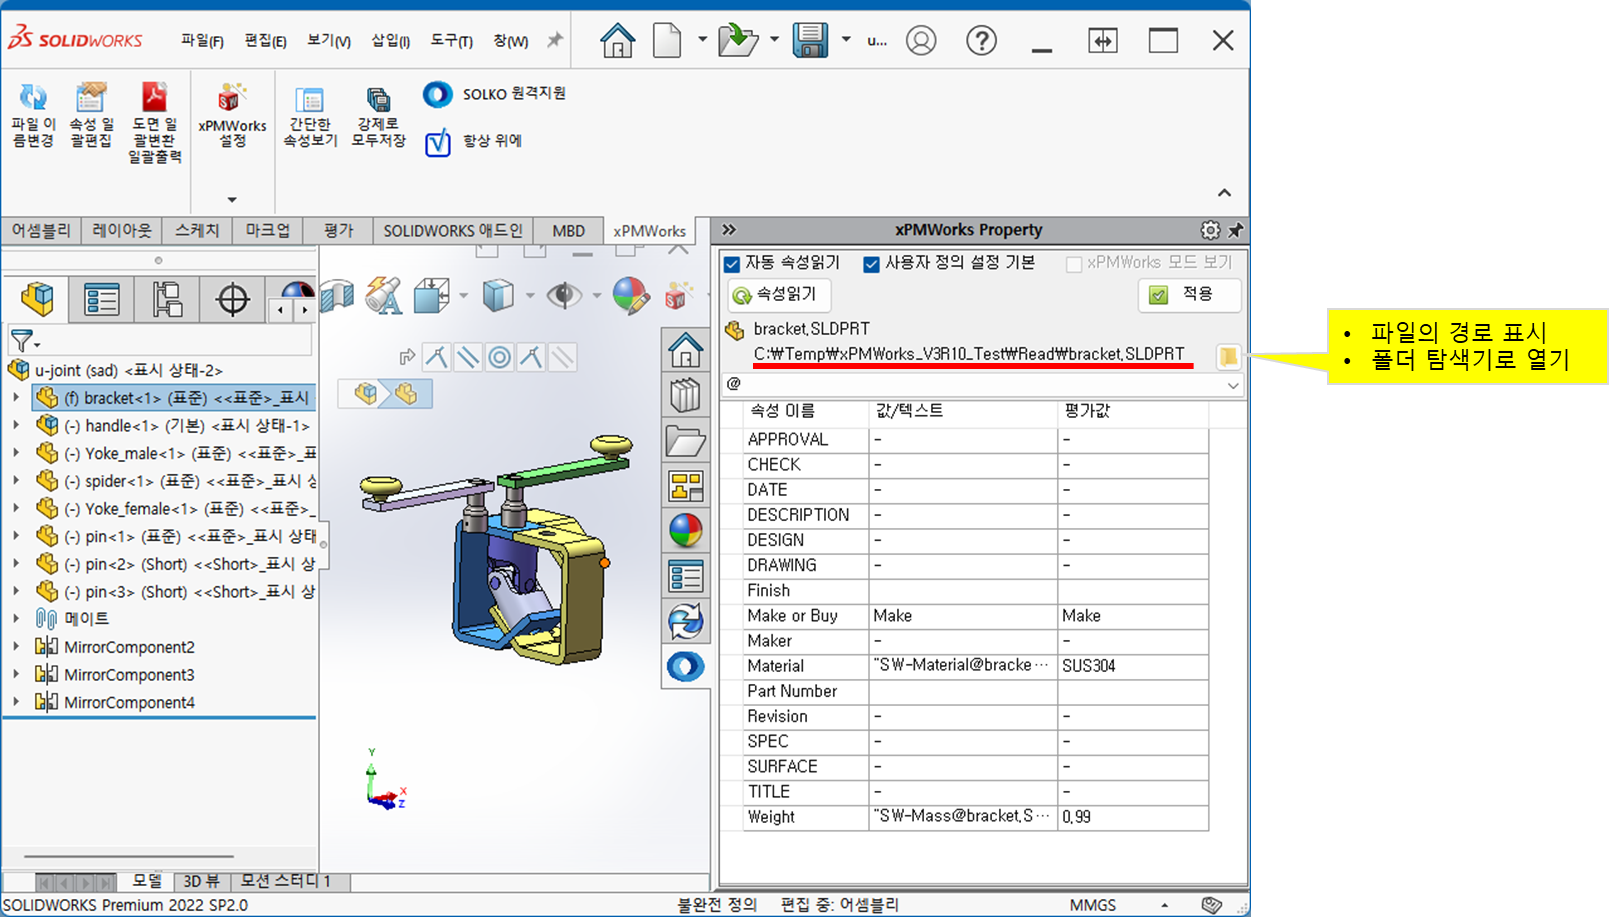Image resolution: width=1609 pixels, height=917 pixels.
Task: Select the DimXpertManager crosshair tab icon
Action: [x=233, y=299]
